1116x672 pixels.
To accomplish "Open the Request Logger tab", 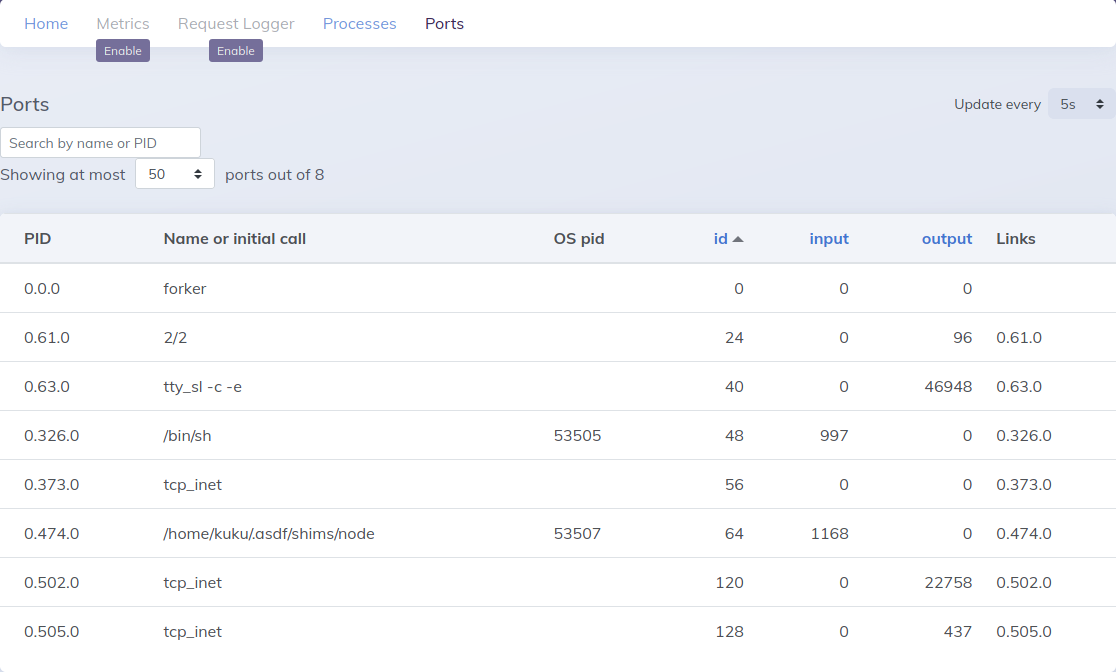I will click(x=236, y=23).
